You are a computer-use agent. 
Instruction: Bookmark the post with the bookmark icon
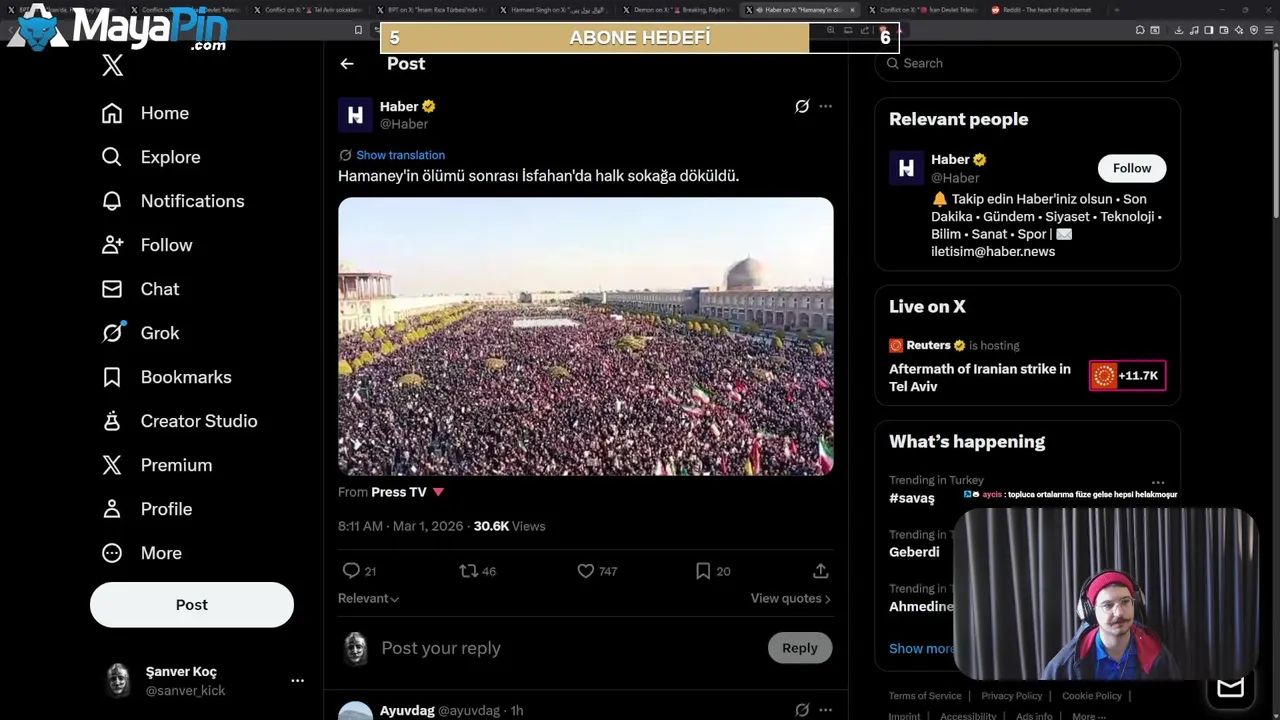(703, 571)
